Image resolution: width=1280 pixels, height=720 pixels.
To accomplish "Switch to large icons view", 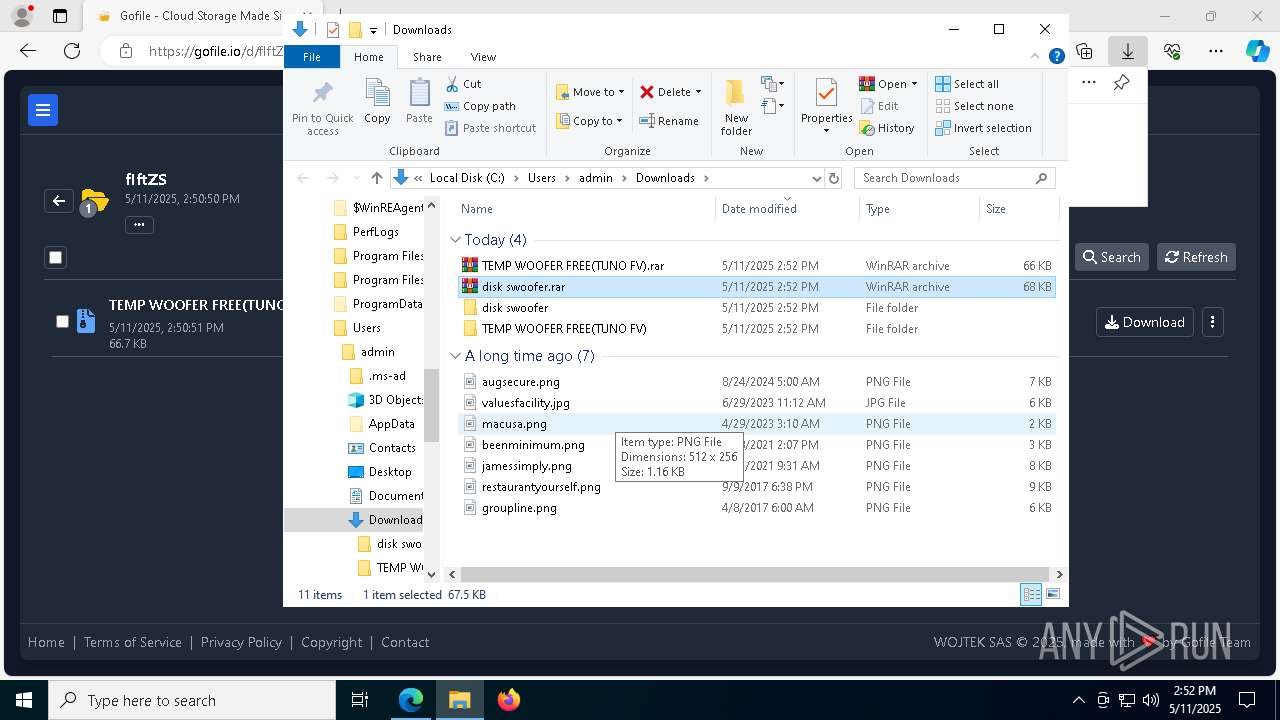I will (1052, 594).
